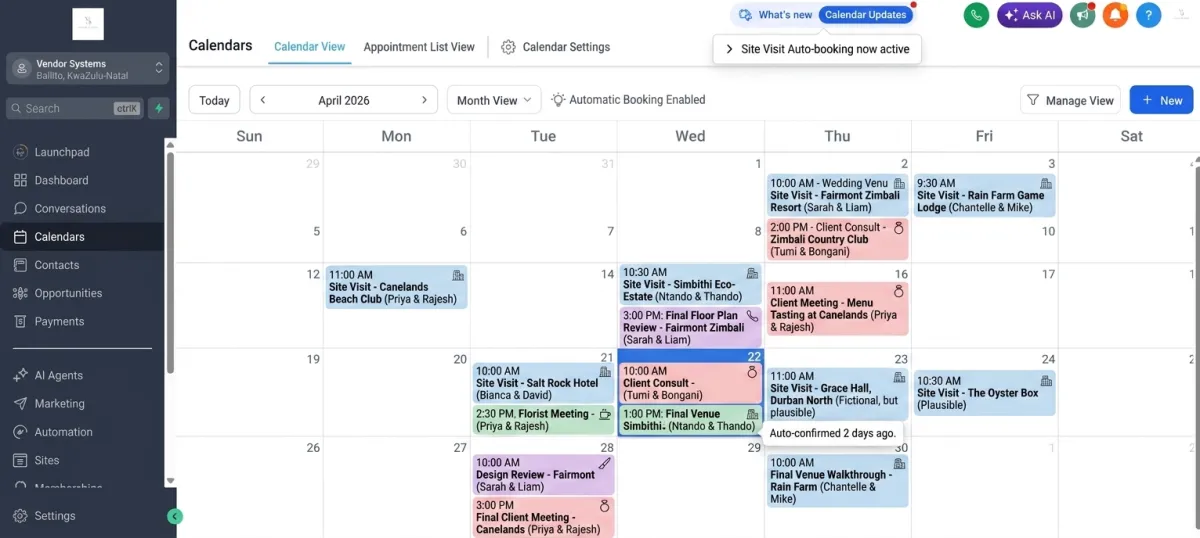
Task: Open the megaphone announcements icon
Action: click(x=1082, y=15)
